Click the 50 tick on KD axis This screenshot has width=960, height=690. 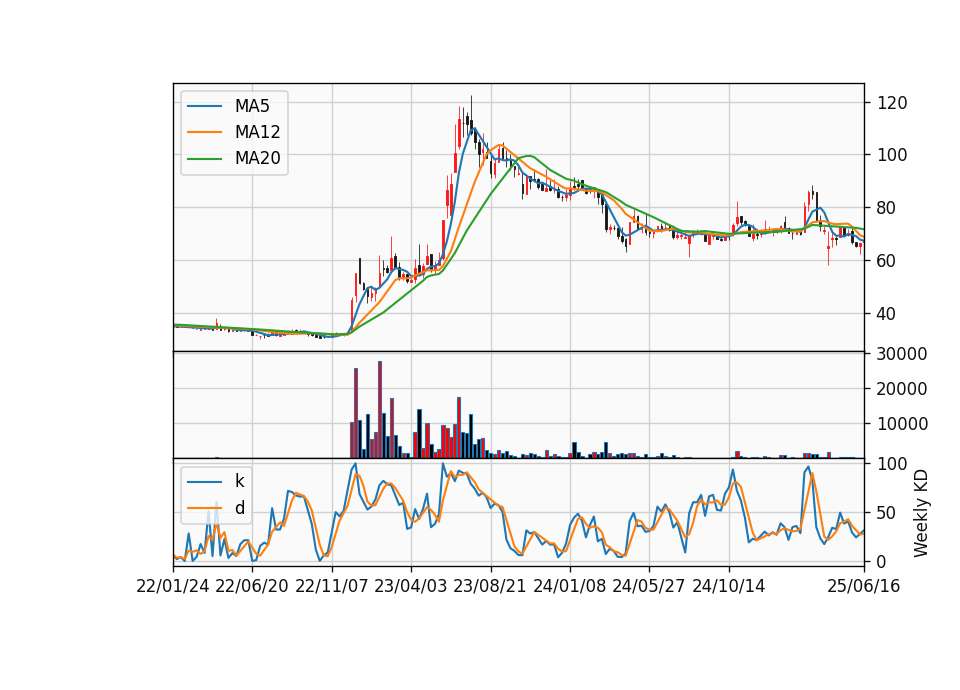[887, 513]
